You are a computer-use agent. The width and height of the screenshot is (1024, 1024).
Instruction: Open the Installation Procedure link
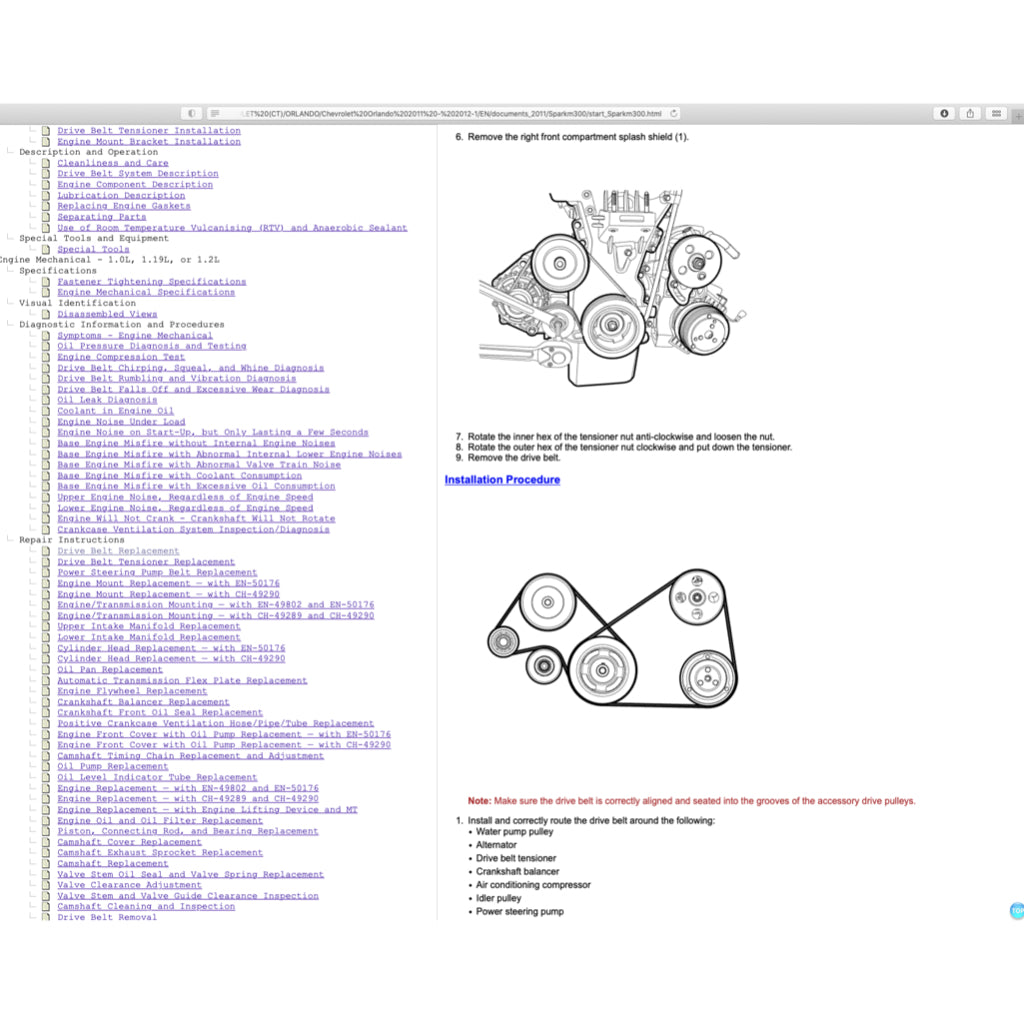coord(502,480)
